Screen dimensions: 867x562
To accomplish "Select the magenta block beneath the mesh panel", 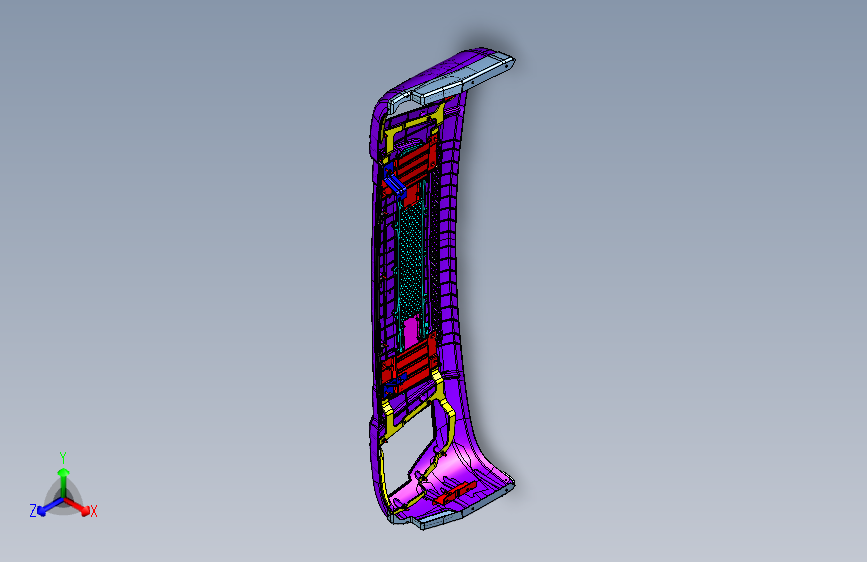I will pos(411,331).
